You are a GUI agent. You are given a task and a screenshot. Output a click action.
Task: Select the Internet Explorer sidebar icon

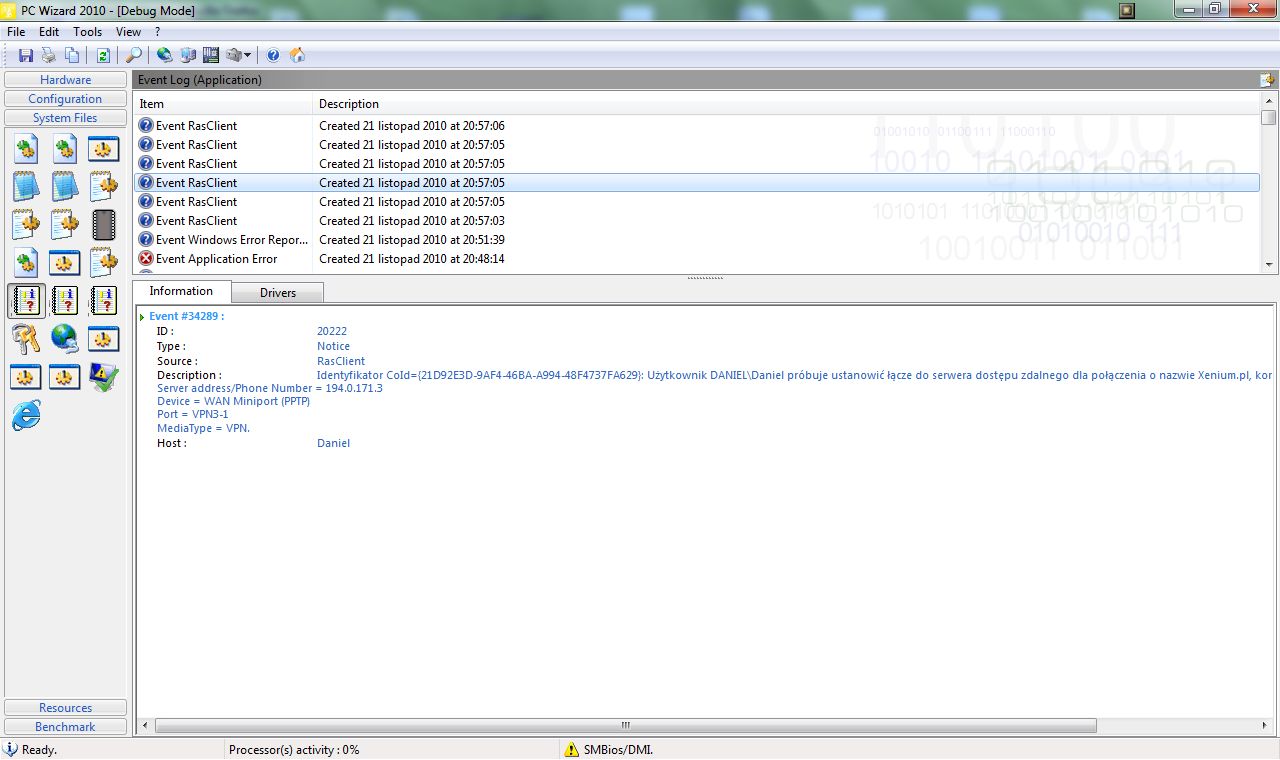26,415
